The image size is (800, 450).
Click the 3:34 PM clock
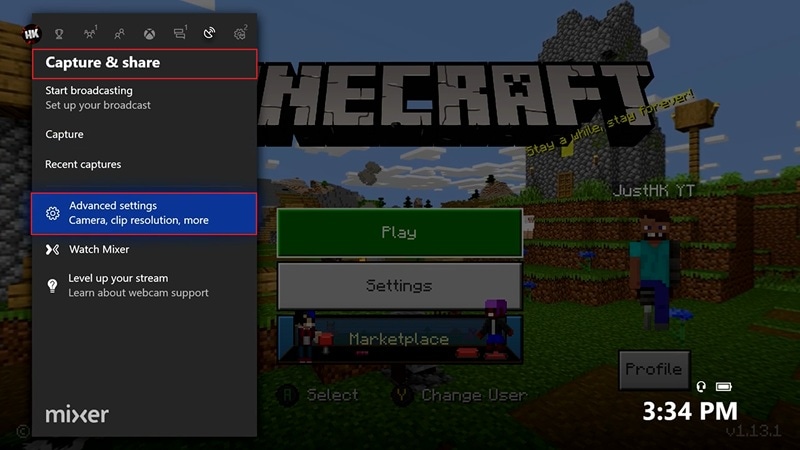[690, 411]
